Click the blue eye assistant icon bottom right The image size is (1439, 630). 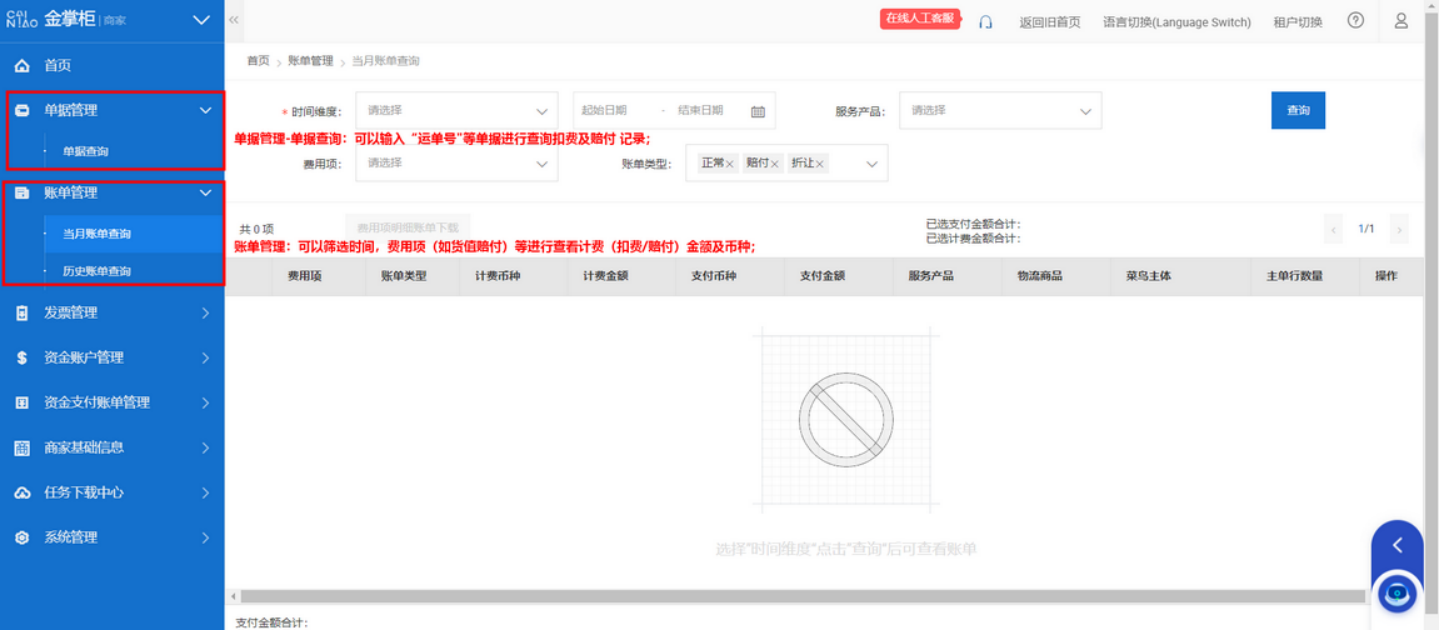pos(1396,592)
